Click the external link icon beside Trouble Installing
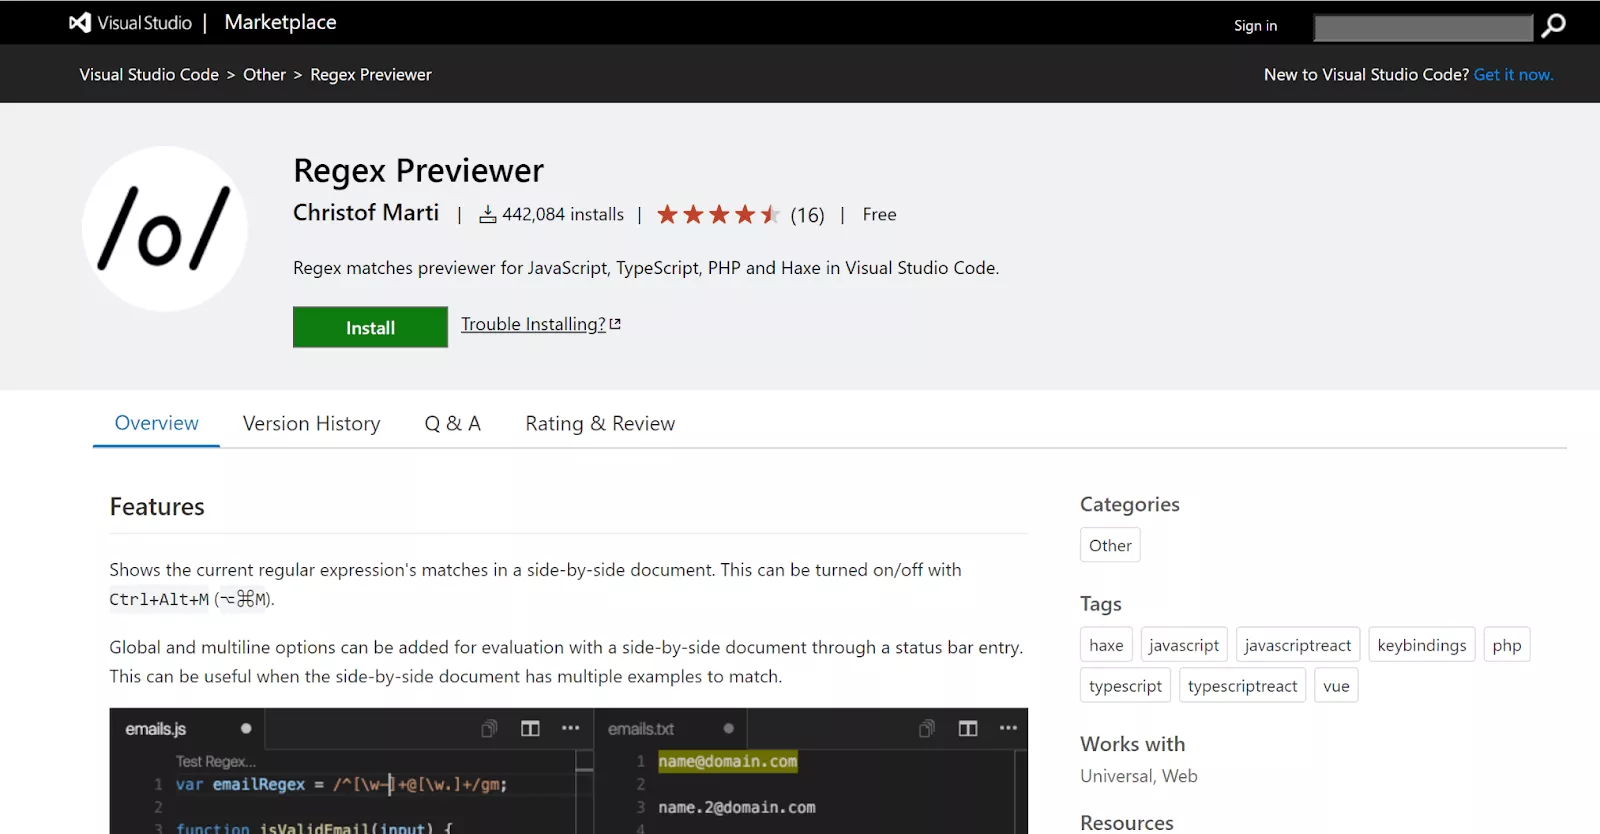 tap(615, 324)
